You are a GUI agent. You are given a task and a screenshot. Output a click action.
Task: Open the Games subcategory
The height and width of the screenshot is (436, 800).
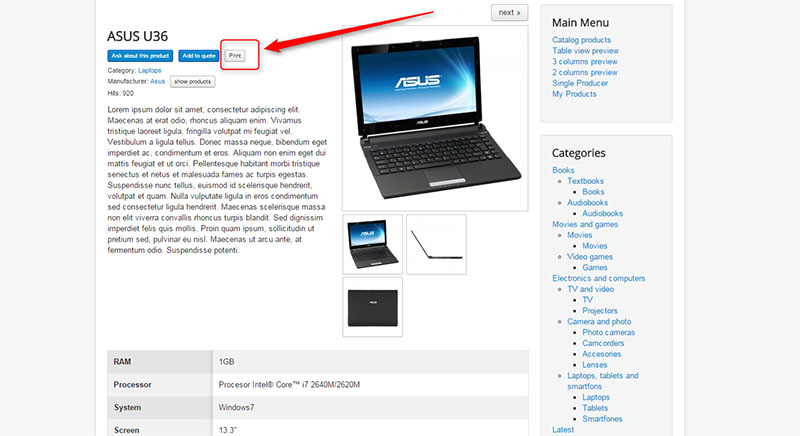tap(595, 267)
